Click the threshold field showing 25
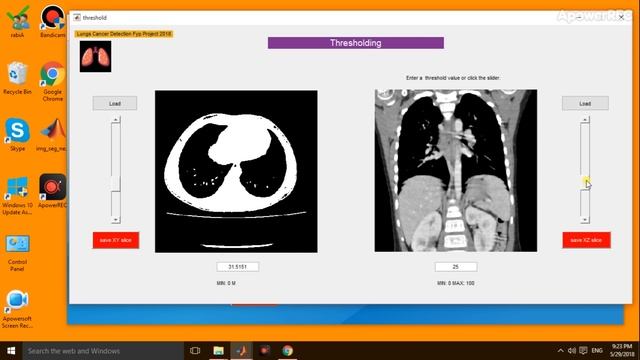This screenshot has width=640, height=360. click(456, 267)
